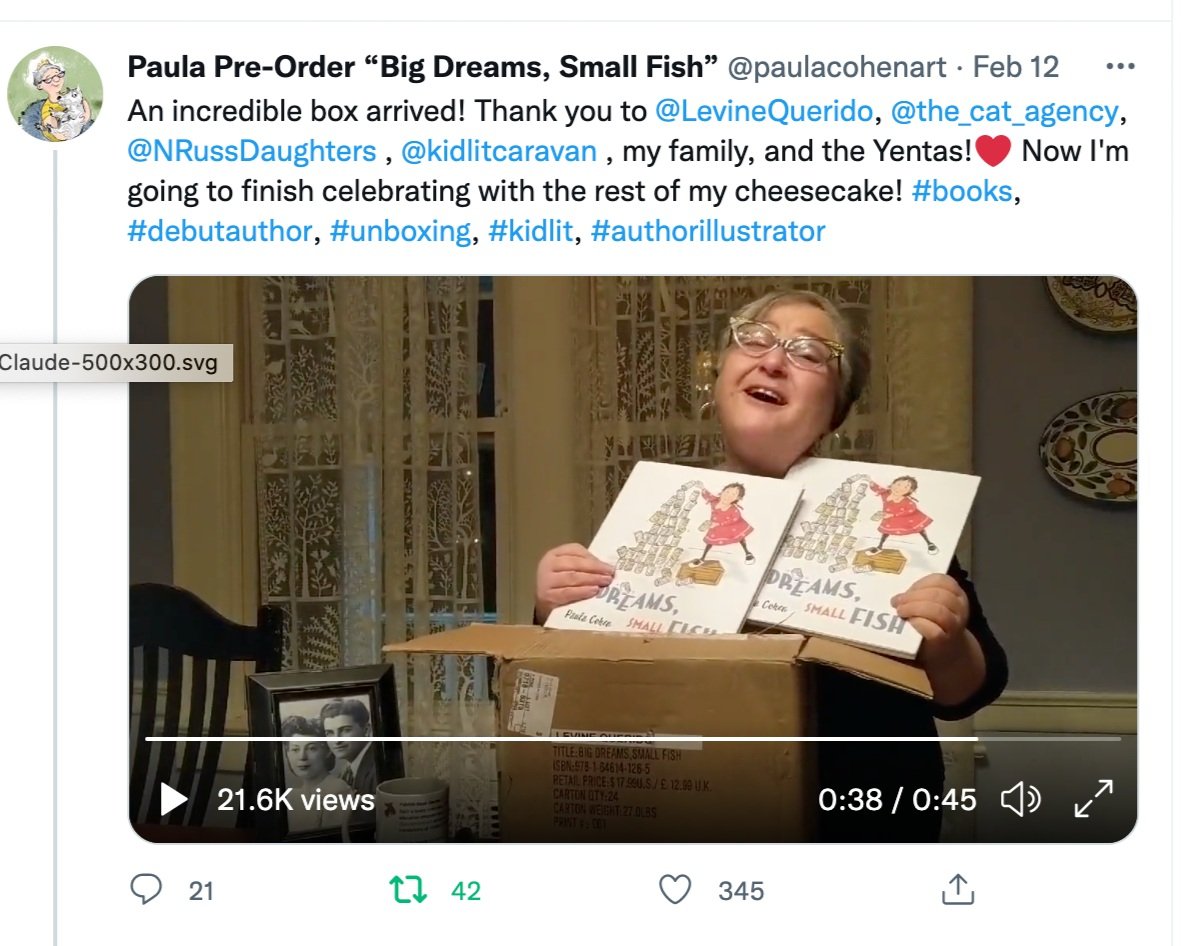Browse the #books hashtag

961,191
